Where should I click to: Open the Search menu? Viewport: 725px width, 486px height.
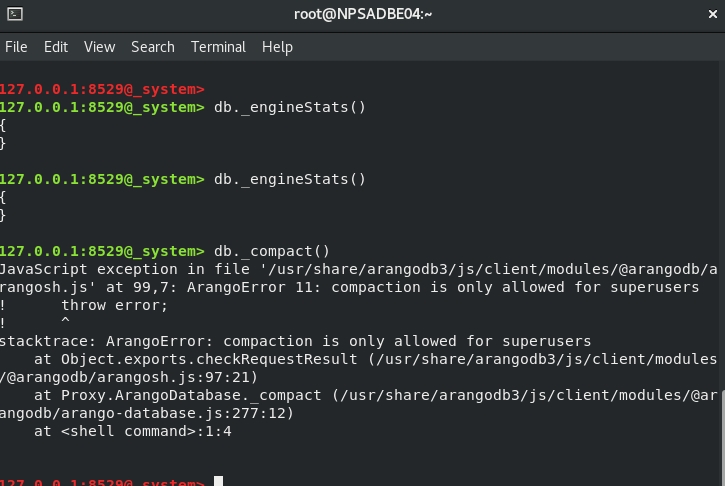click(153, 47)
